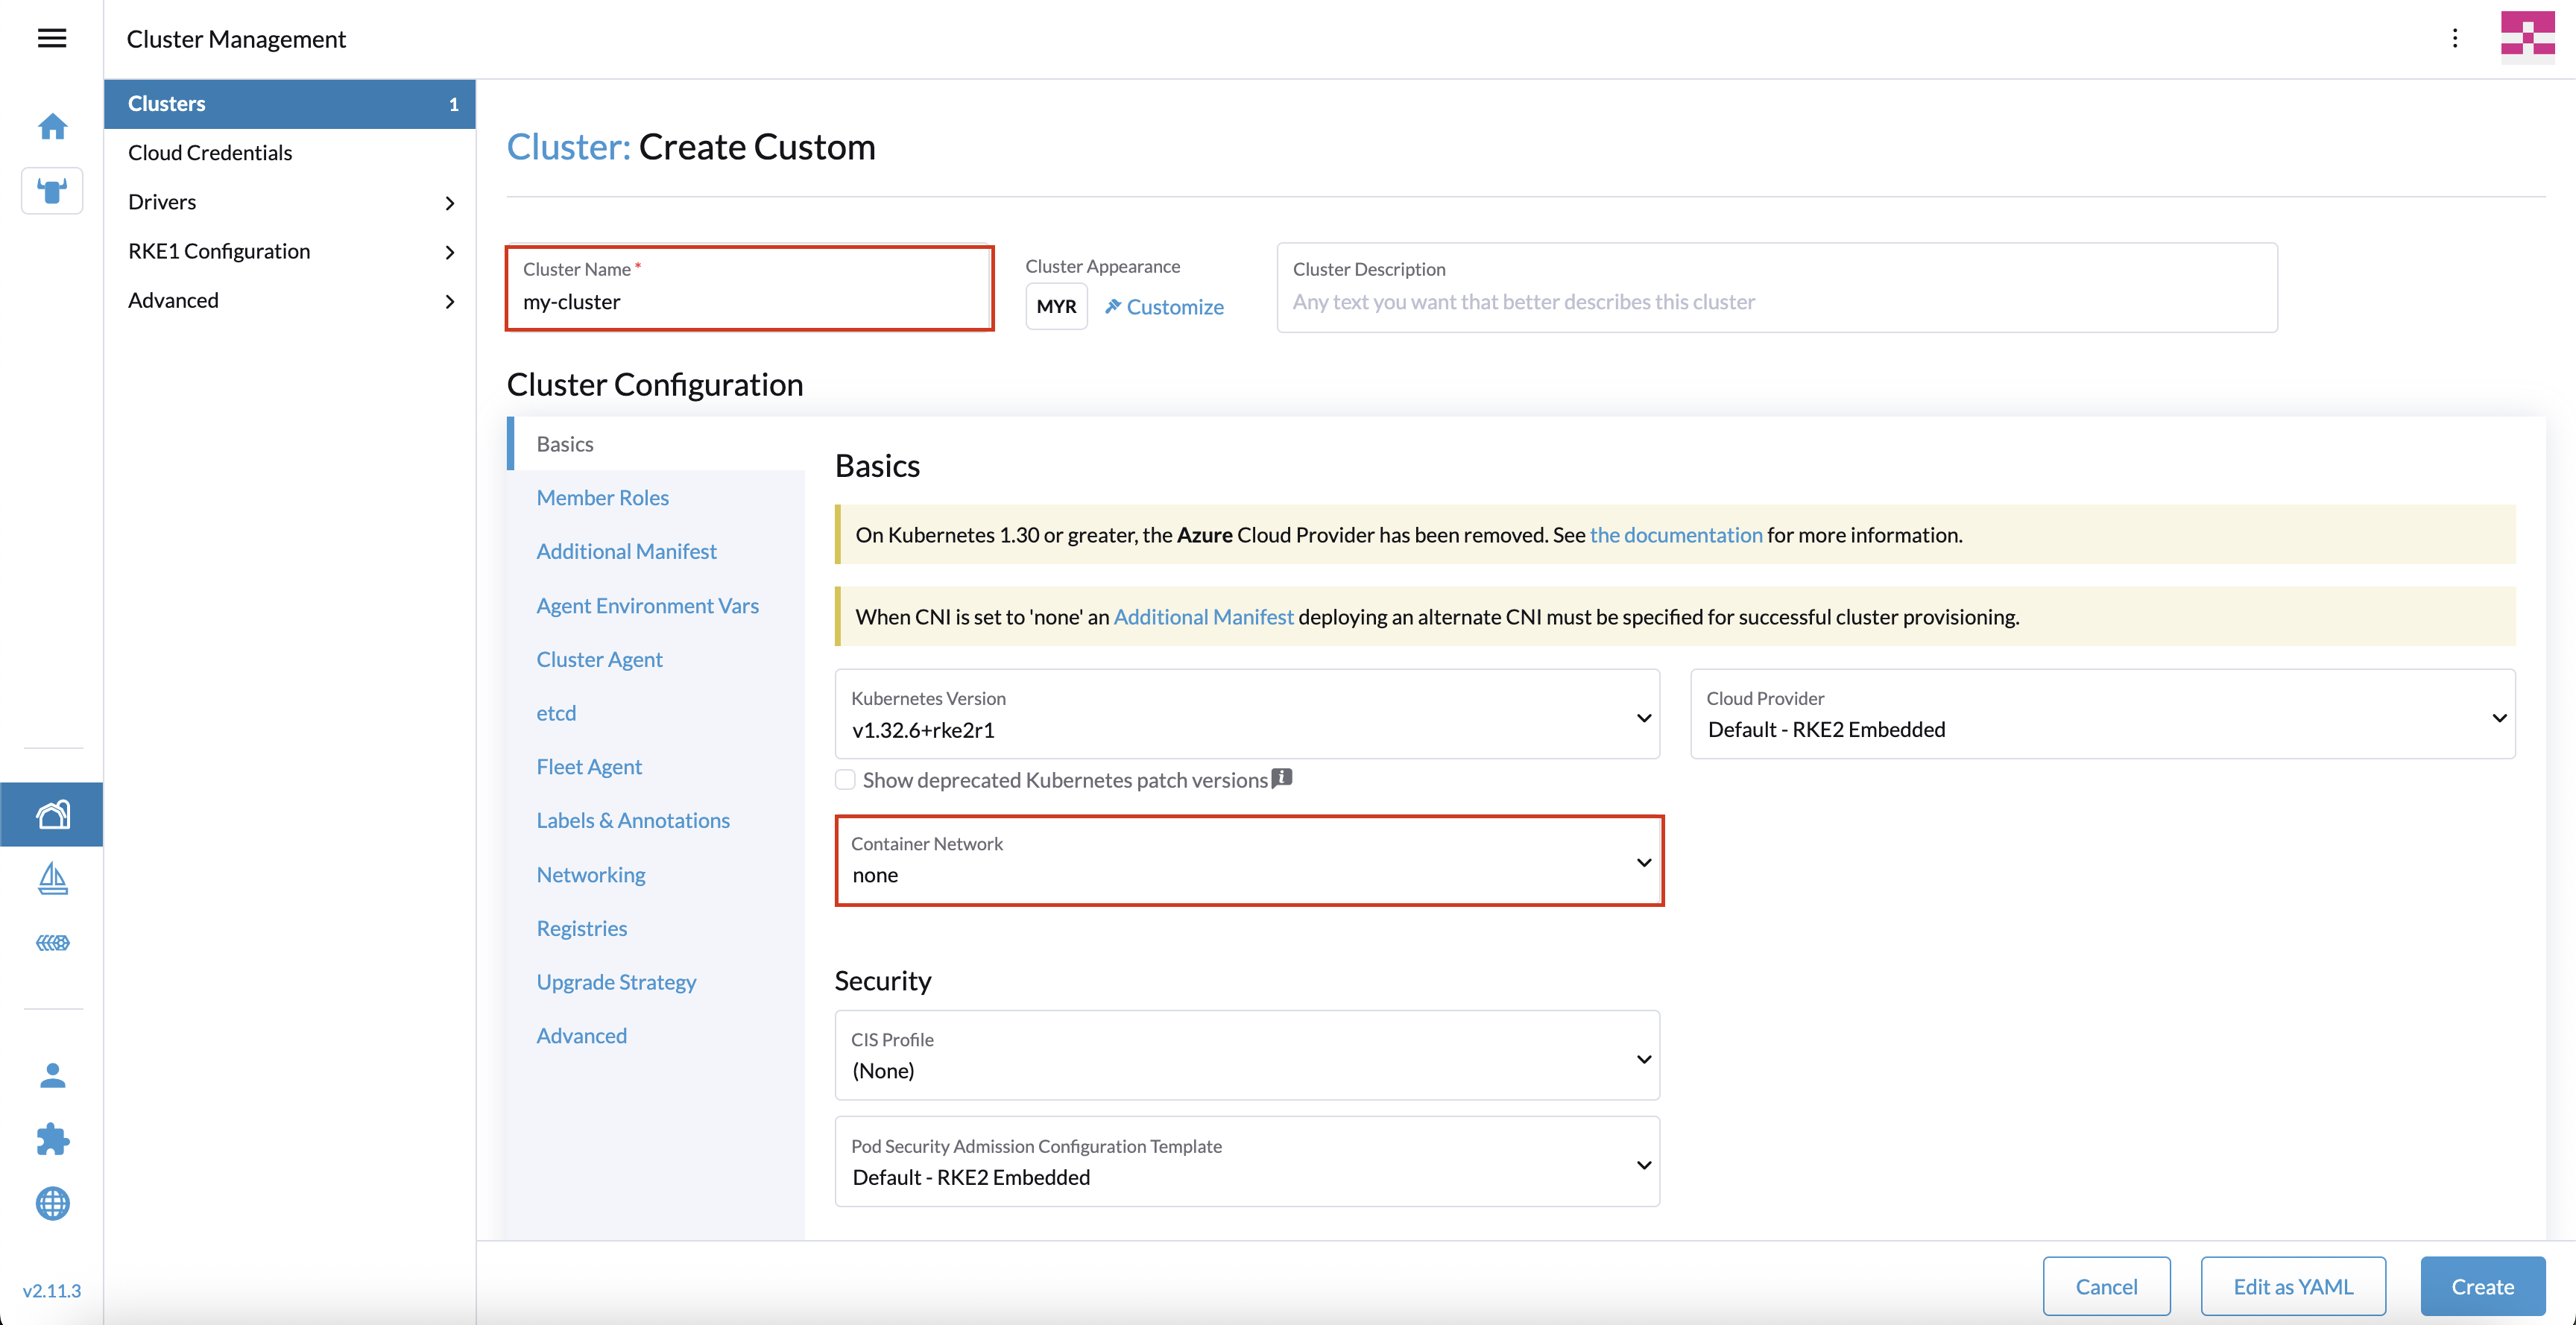The width and height of the screenshot is (2576, 1325).
Task: Click the Create button
Action: [2482, 1286]
